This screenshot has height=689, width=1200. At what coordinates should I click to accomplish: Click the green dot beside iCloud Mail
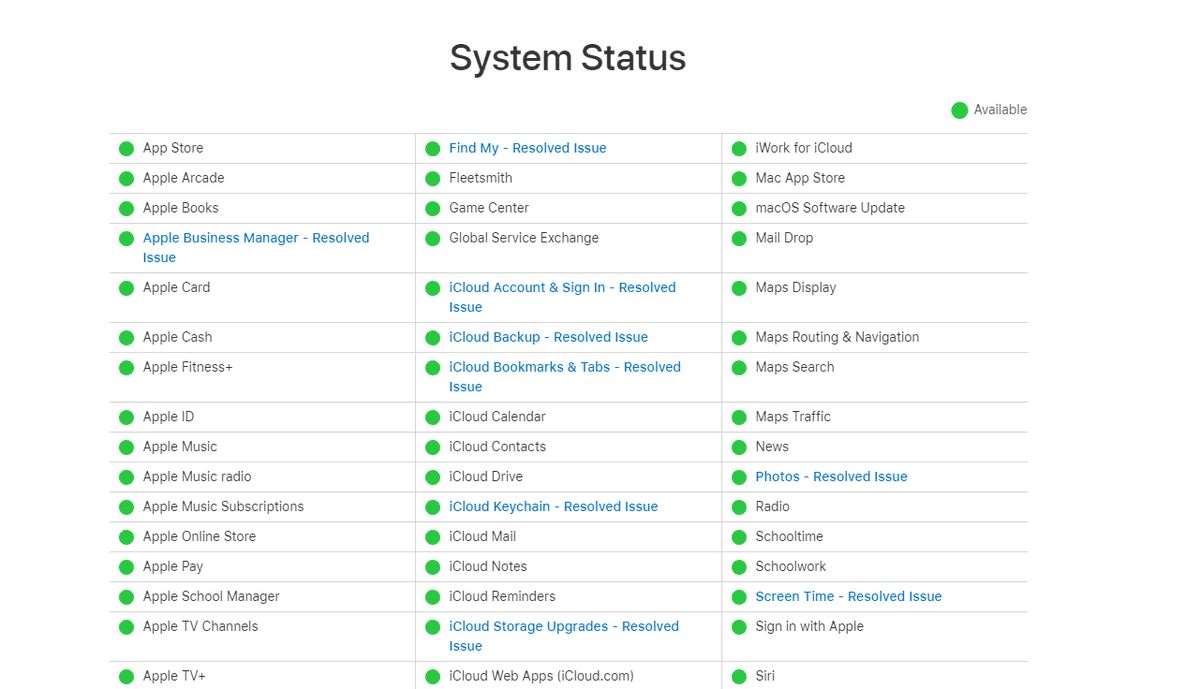[x=432, y=536]
